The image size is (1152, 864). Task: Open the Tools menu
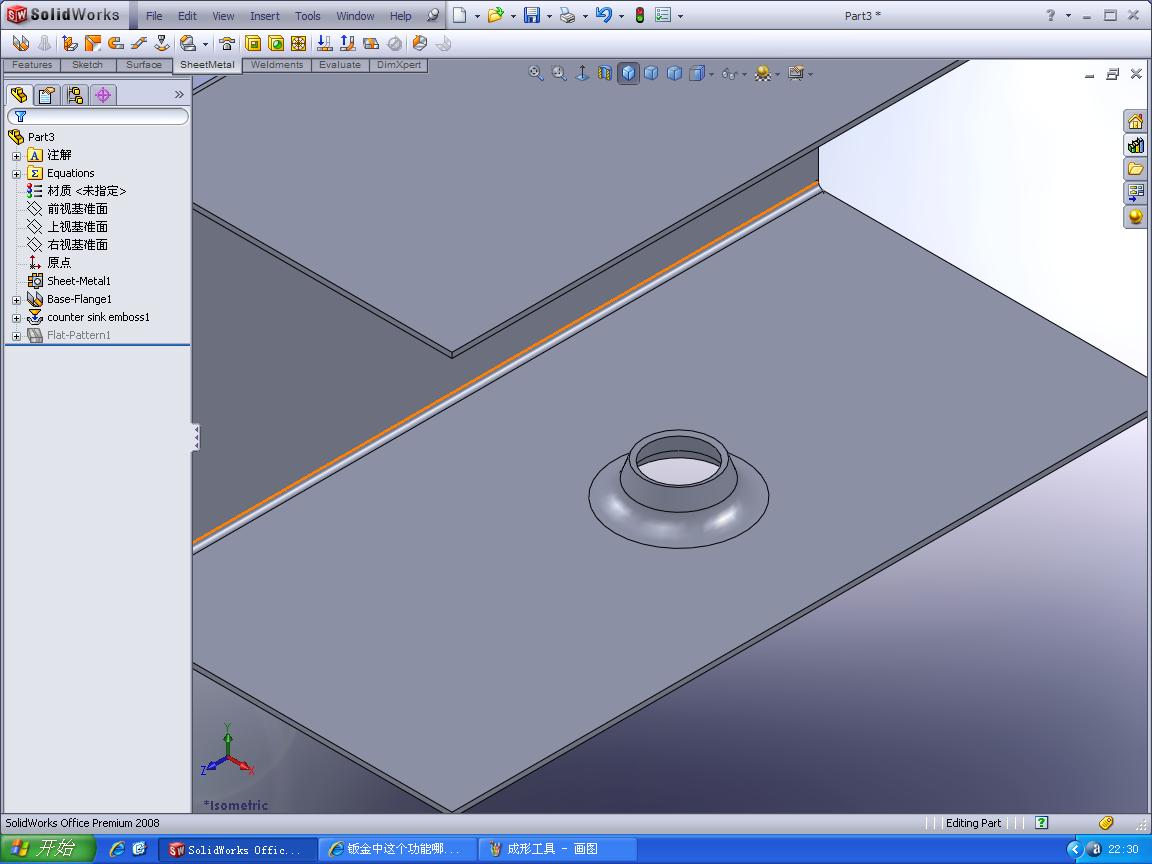(x=307, y=15)
